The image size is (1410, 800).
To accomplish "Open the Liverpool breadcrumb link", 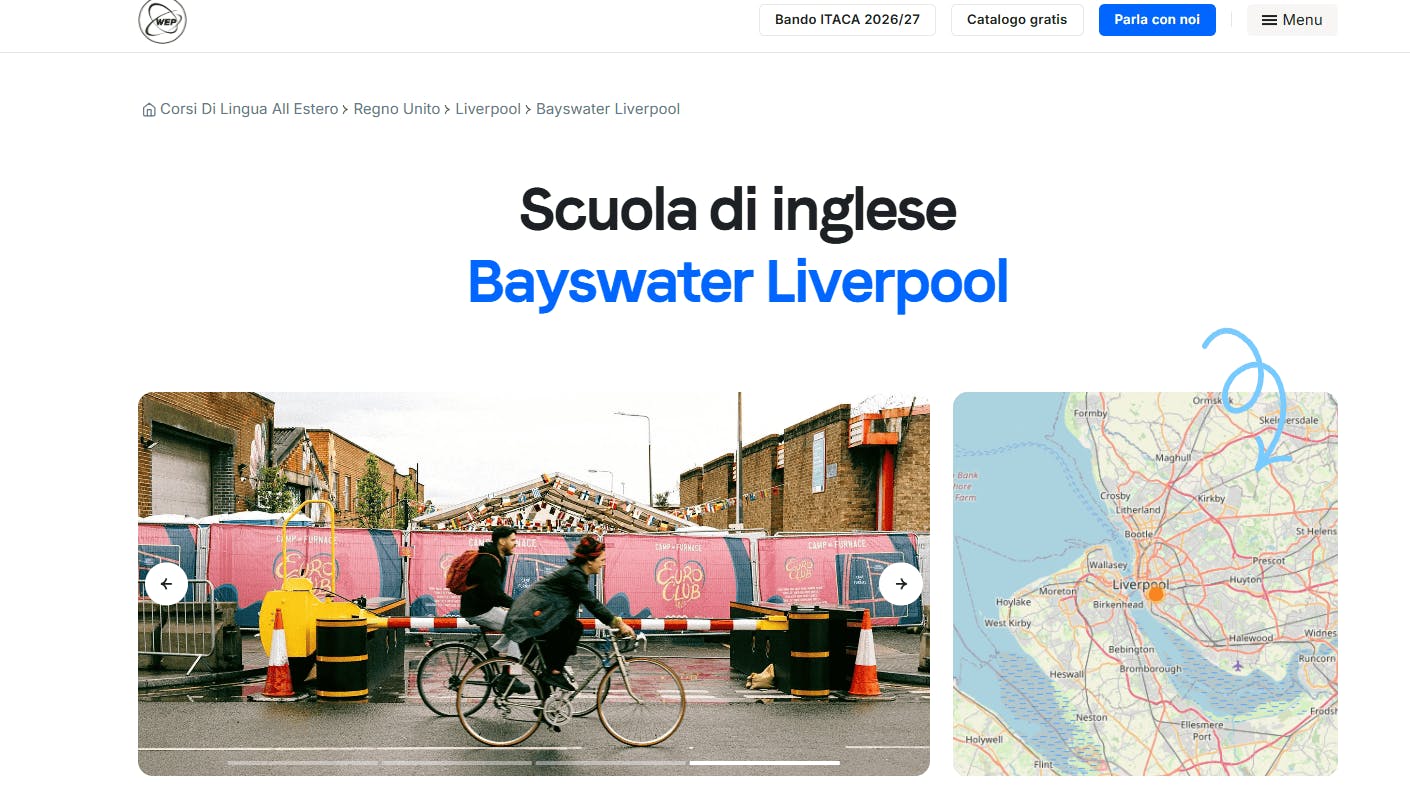I will tap(488, 109).
